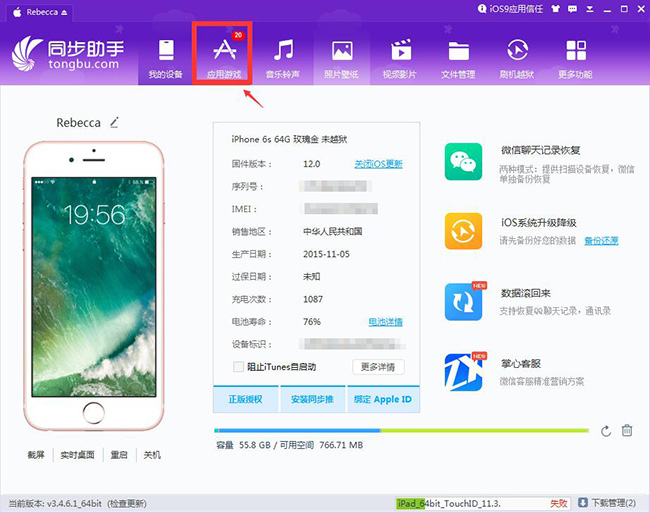The image size is (650, 513).
Task: Click firmware version value 12.0
Action: tap(312, 164)
